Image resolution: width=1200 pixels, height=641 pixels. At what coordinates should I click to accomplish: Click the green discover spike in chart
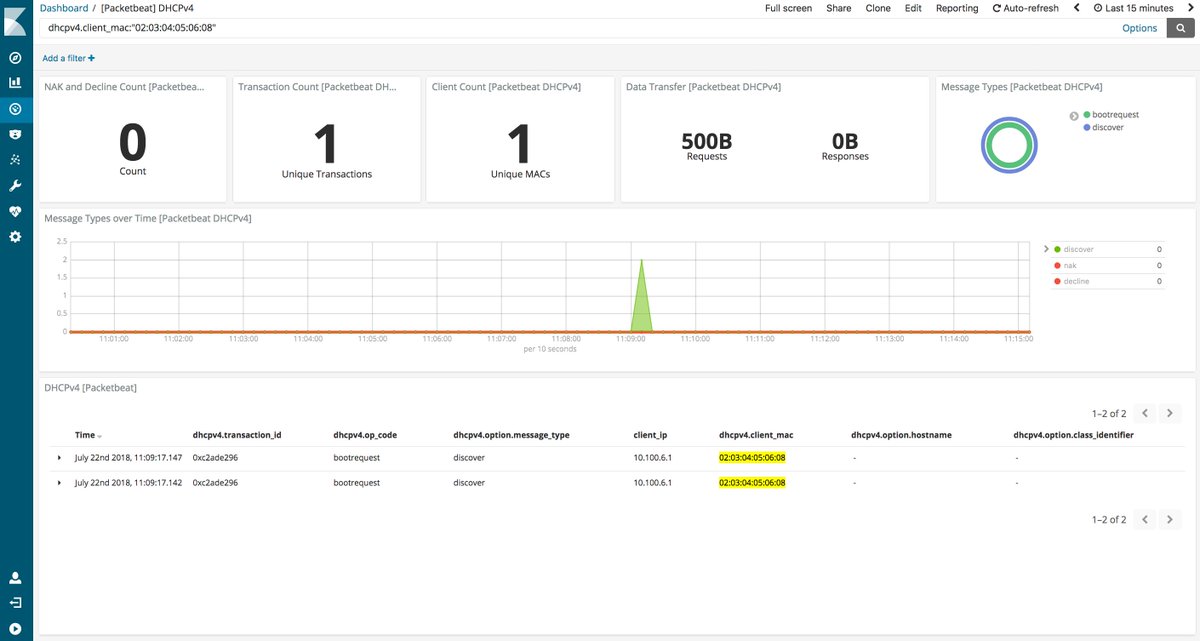tap(641, 300)
